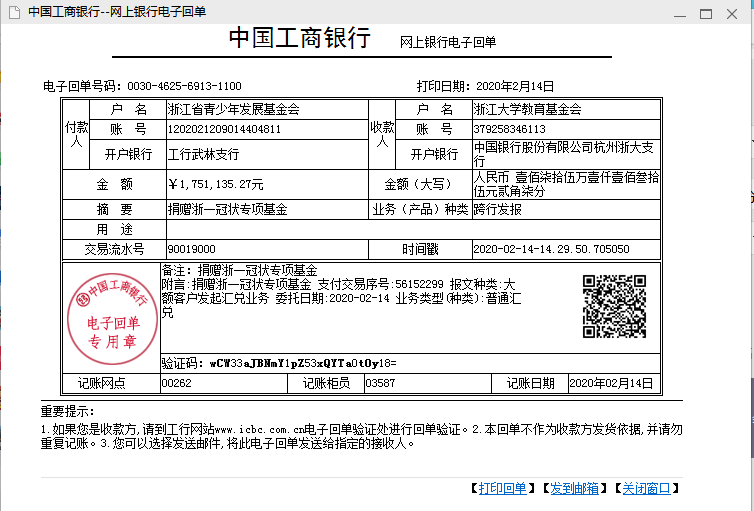Click the 金额（大写） label
This screenshot has height=511, width=754.
pyautogui.click(x=420, y=185)
